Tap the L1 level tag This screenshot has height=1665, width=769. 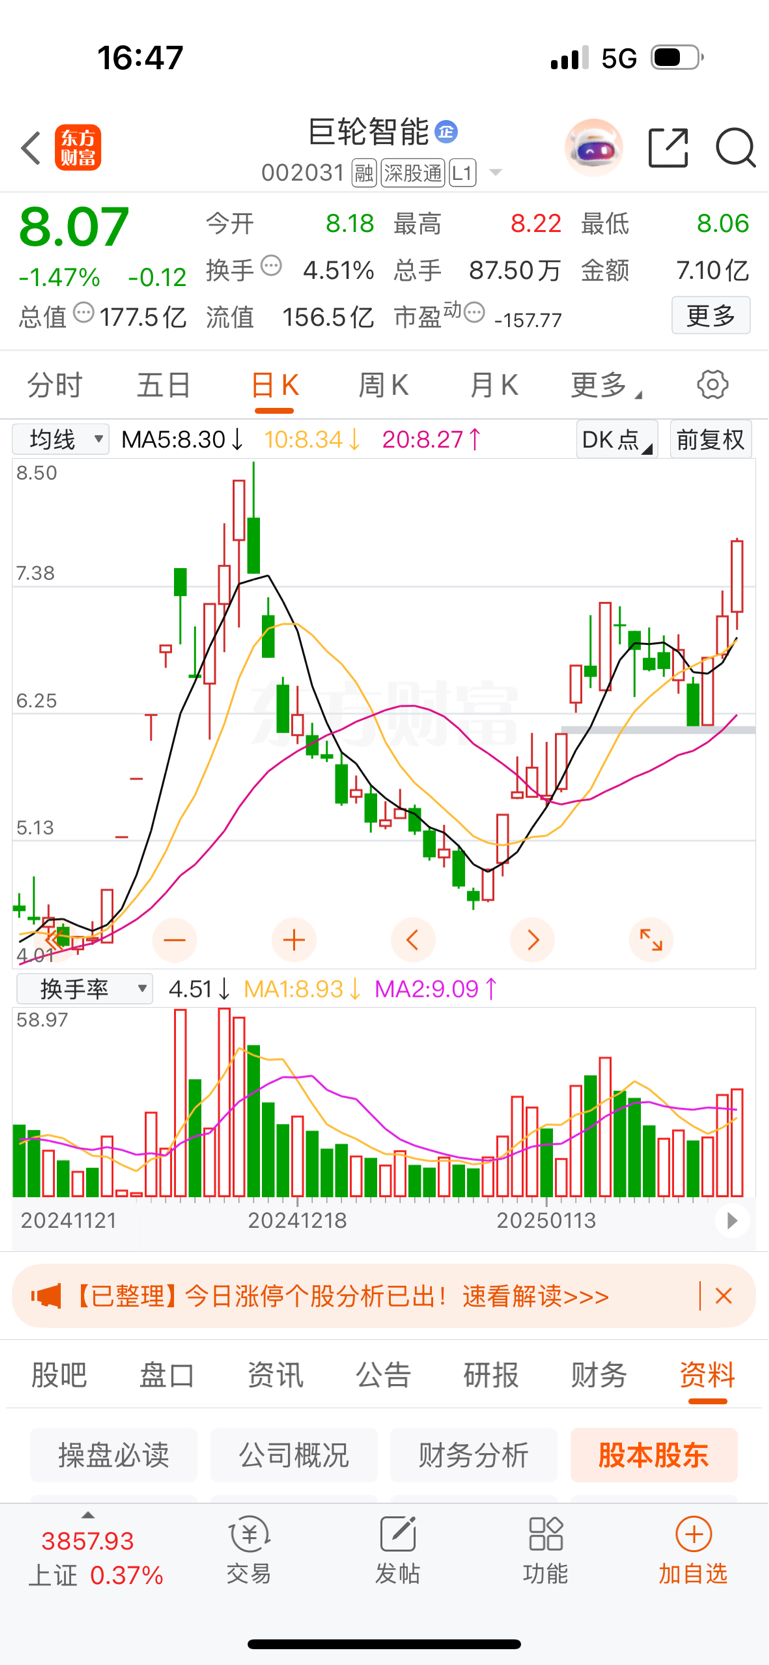coord(462,173)
